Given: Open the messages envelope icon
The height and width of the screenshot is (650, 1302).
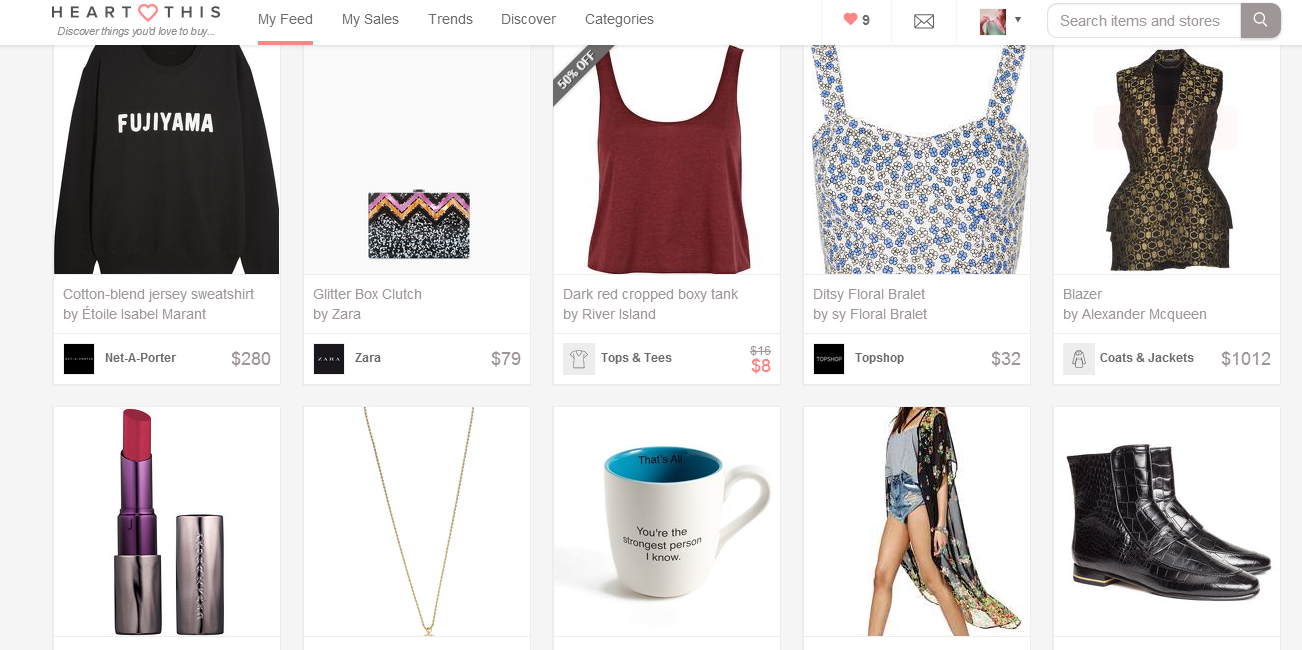Looking at the screenshot, I should coord(924,21).
